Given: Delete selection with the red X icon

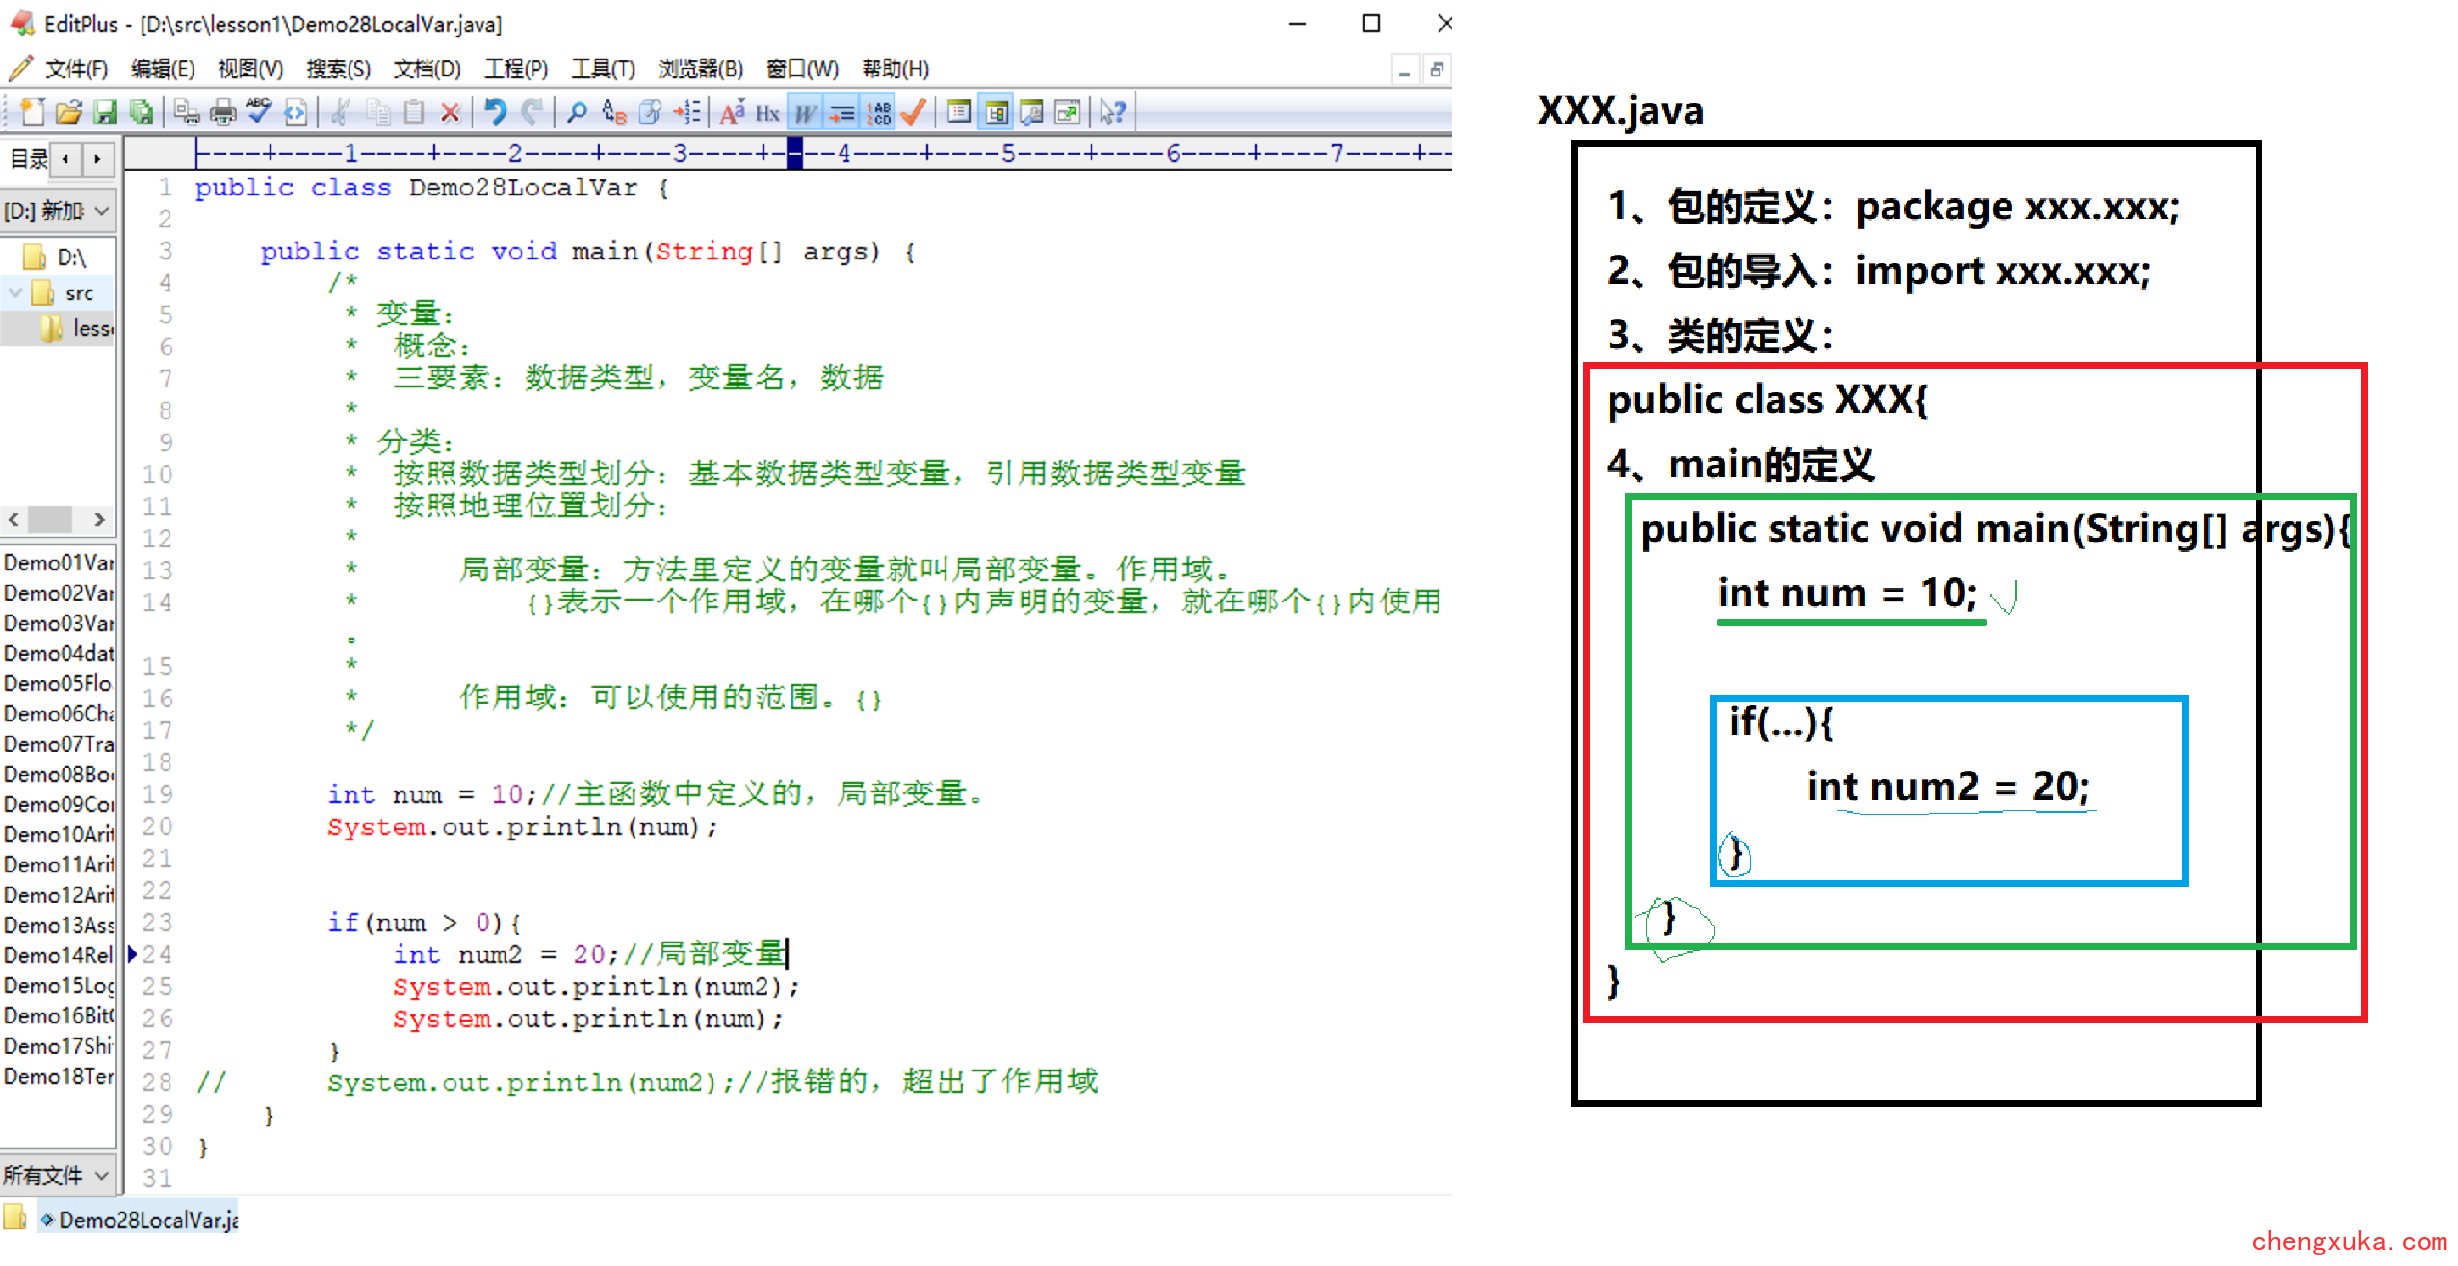Looking at the screenshot, I should pos(451,112).
